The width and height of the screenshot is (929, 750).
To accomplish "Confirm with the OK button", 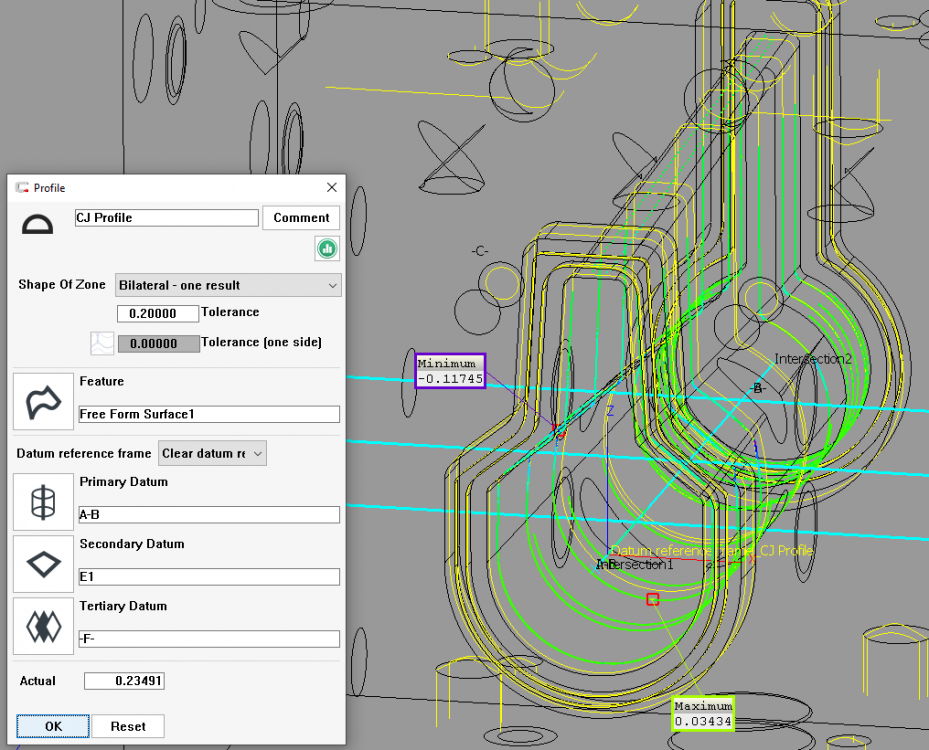I will (x=53, y=726).
